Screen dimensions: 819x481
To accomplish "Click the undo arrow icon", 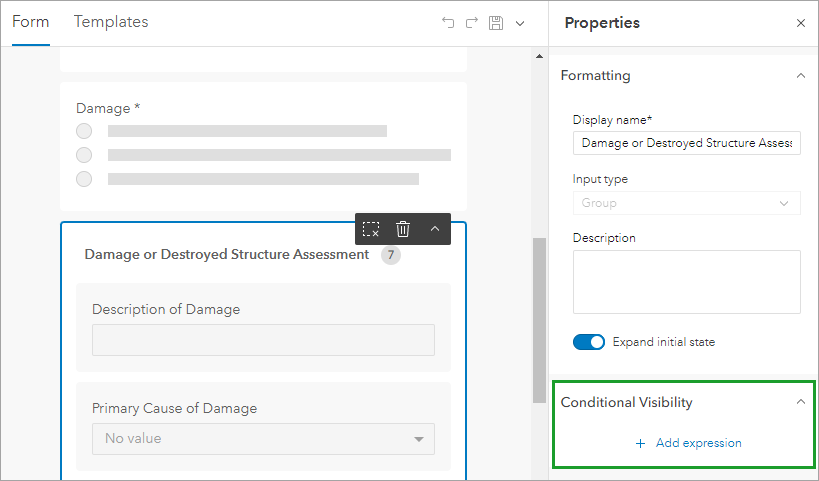I will 448,22.
